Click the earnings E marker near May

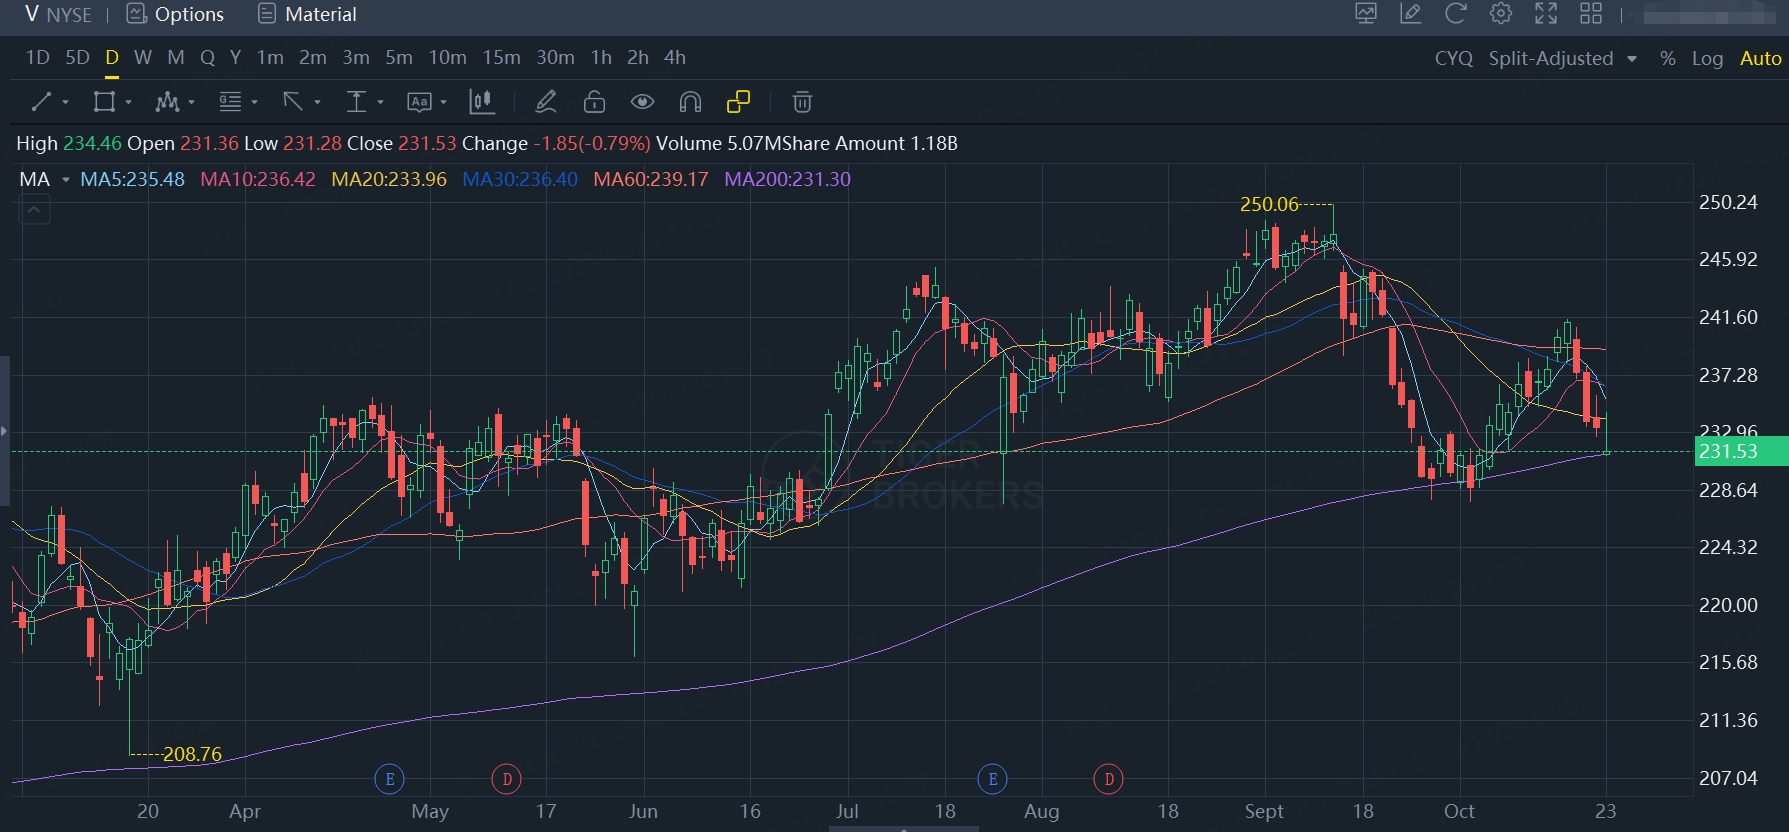(389, 779)
